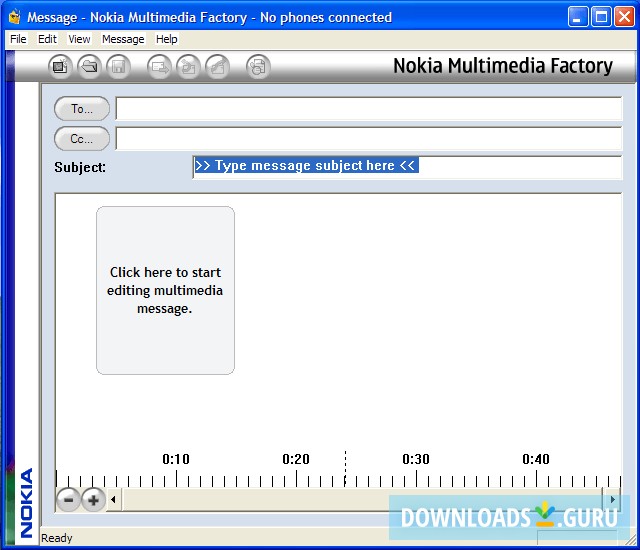This screenshot has width=640, height=550.
Task: Click the 0:20 mark on timeline
Action: click(x=296, y=459)
